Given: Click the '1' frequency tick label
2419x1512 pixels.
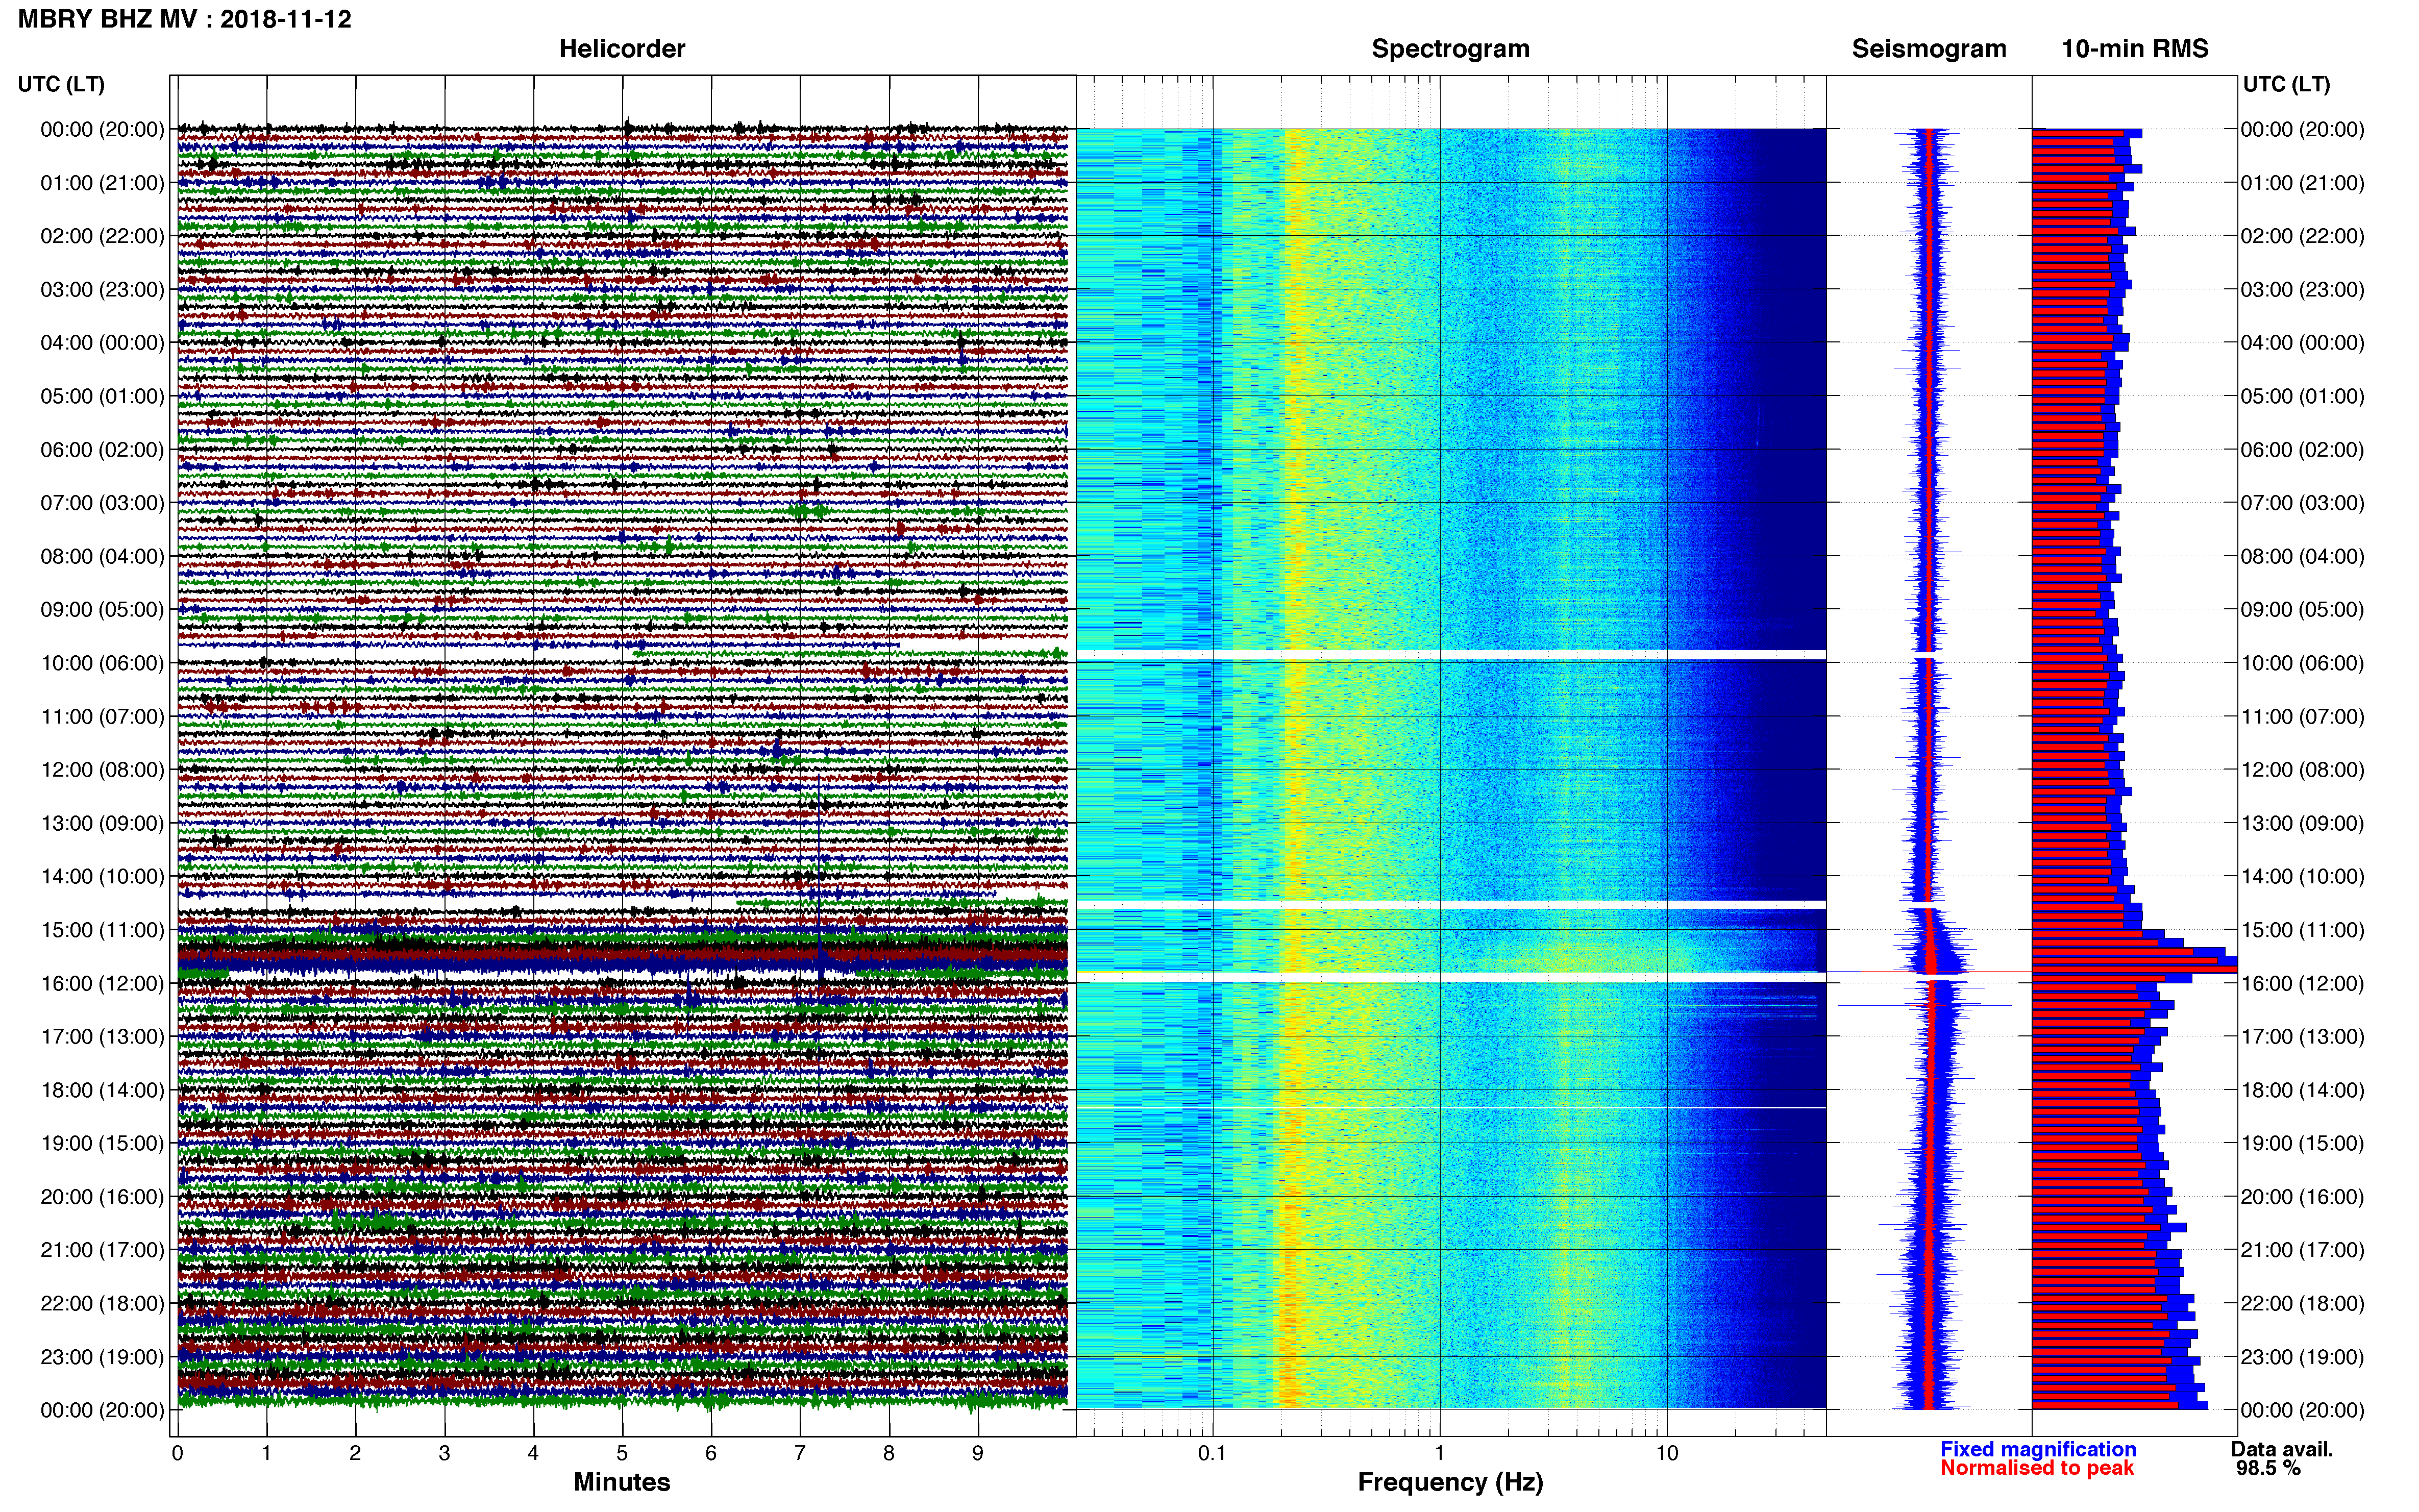Looking at the screenshot, I should tap(1439, 1453).
